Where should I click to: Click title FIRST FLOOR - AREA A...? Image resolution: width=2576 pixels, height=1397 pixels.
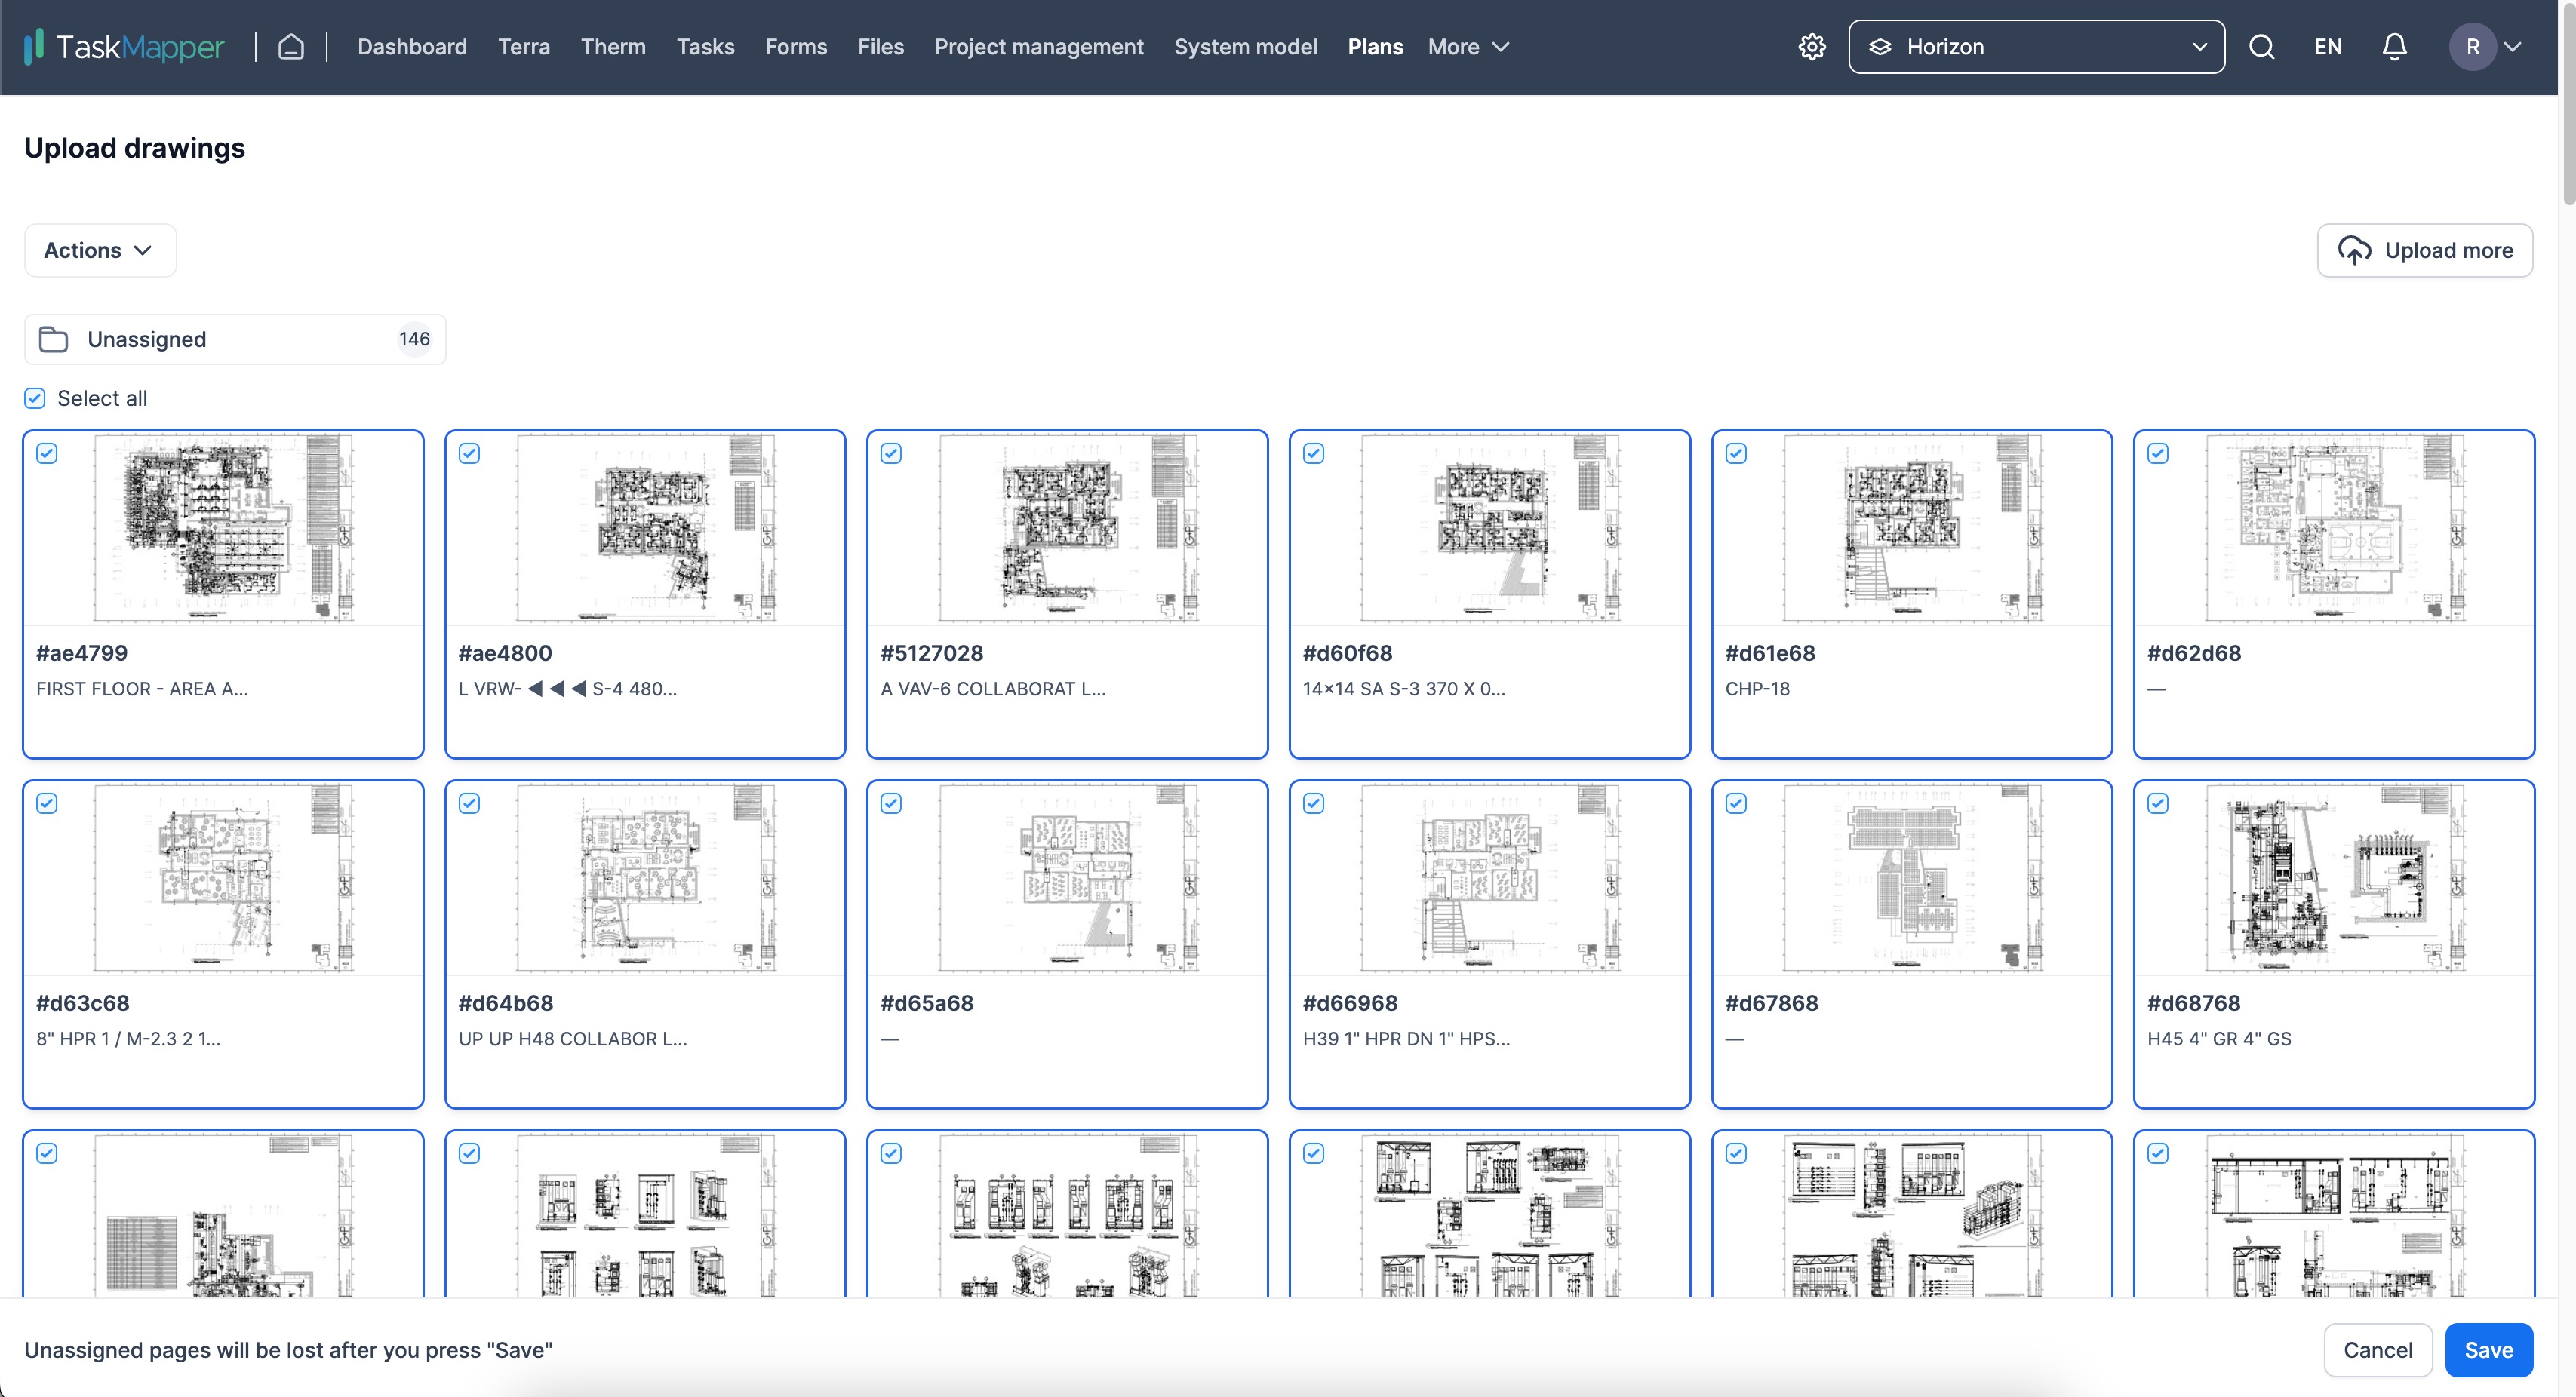[x=142, y=689]
